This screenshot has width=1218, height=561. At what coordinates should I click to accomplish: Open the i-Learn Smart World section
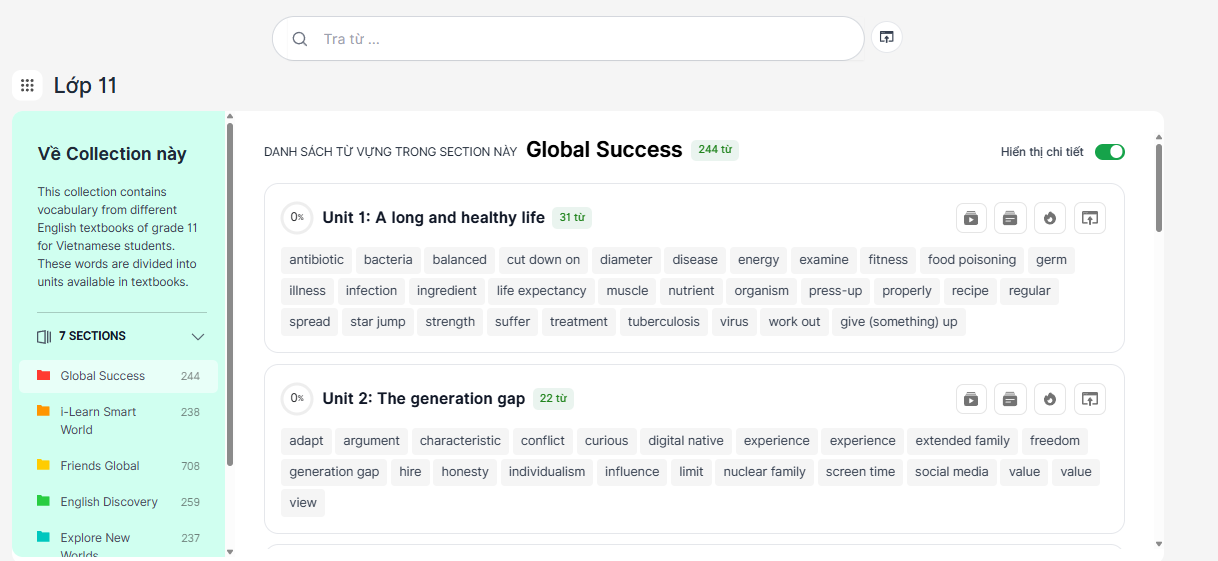pyautogui.click(x=98, y=420)
